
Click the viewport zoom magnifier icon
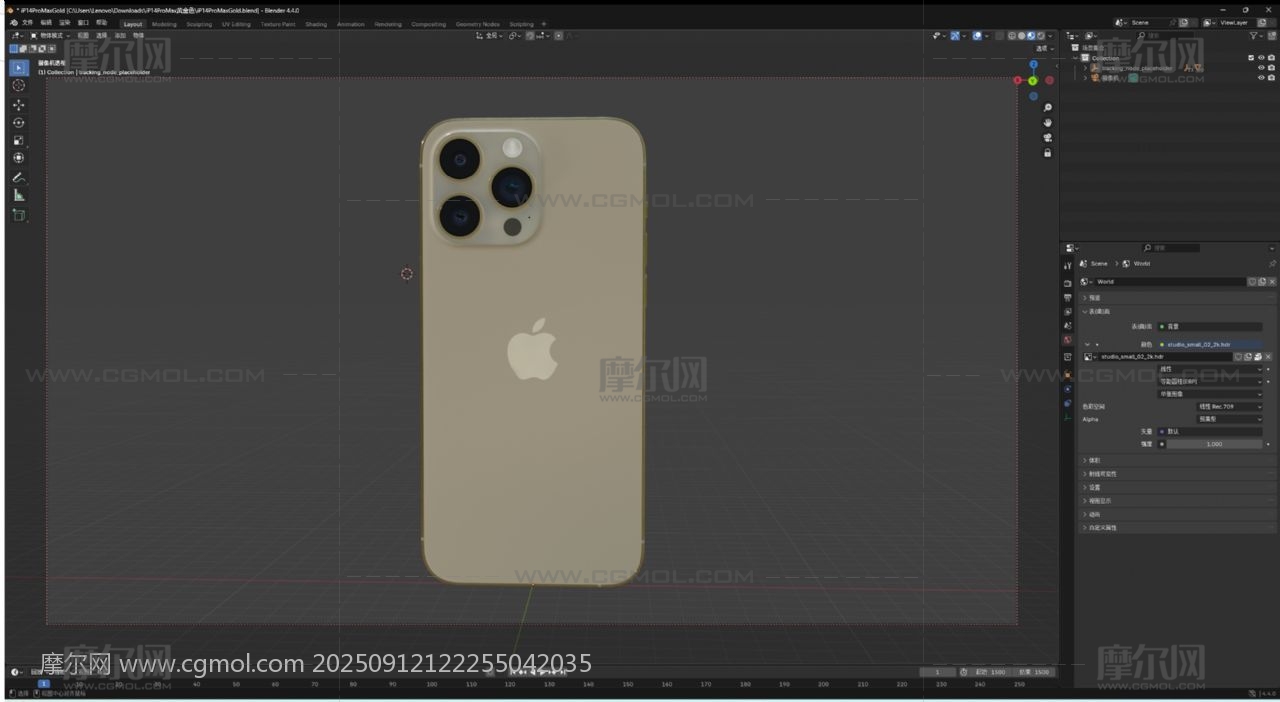pyautogui.click(x=1047, y=107)
